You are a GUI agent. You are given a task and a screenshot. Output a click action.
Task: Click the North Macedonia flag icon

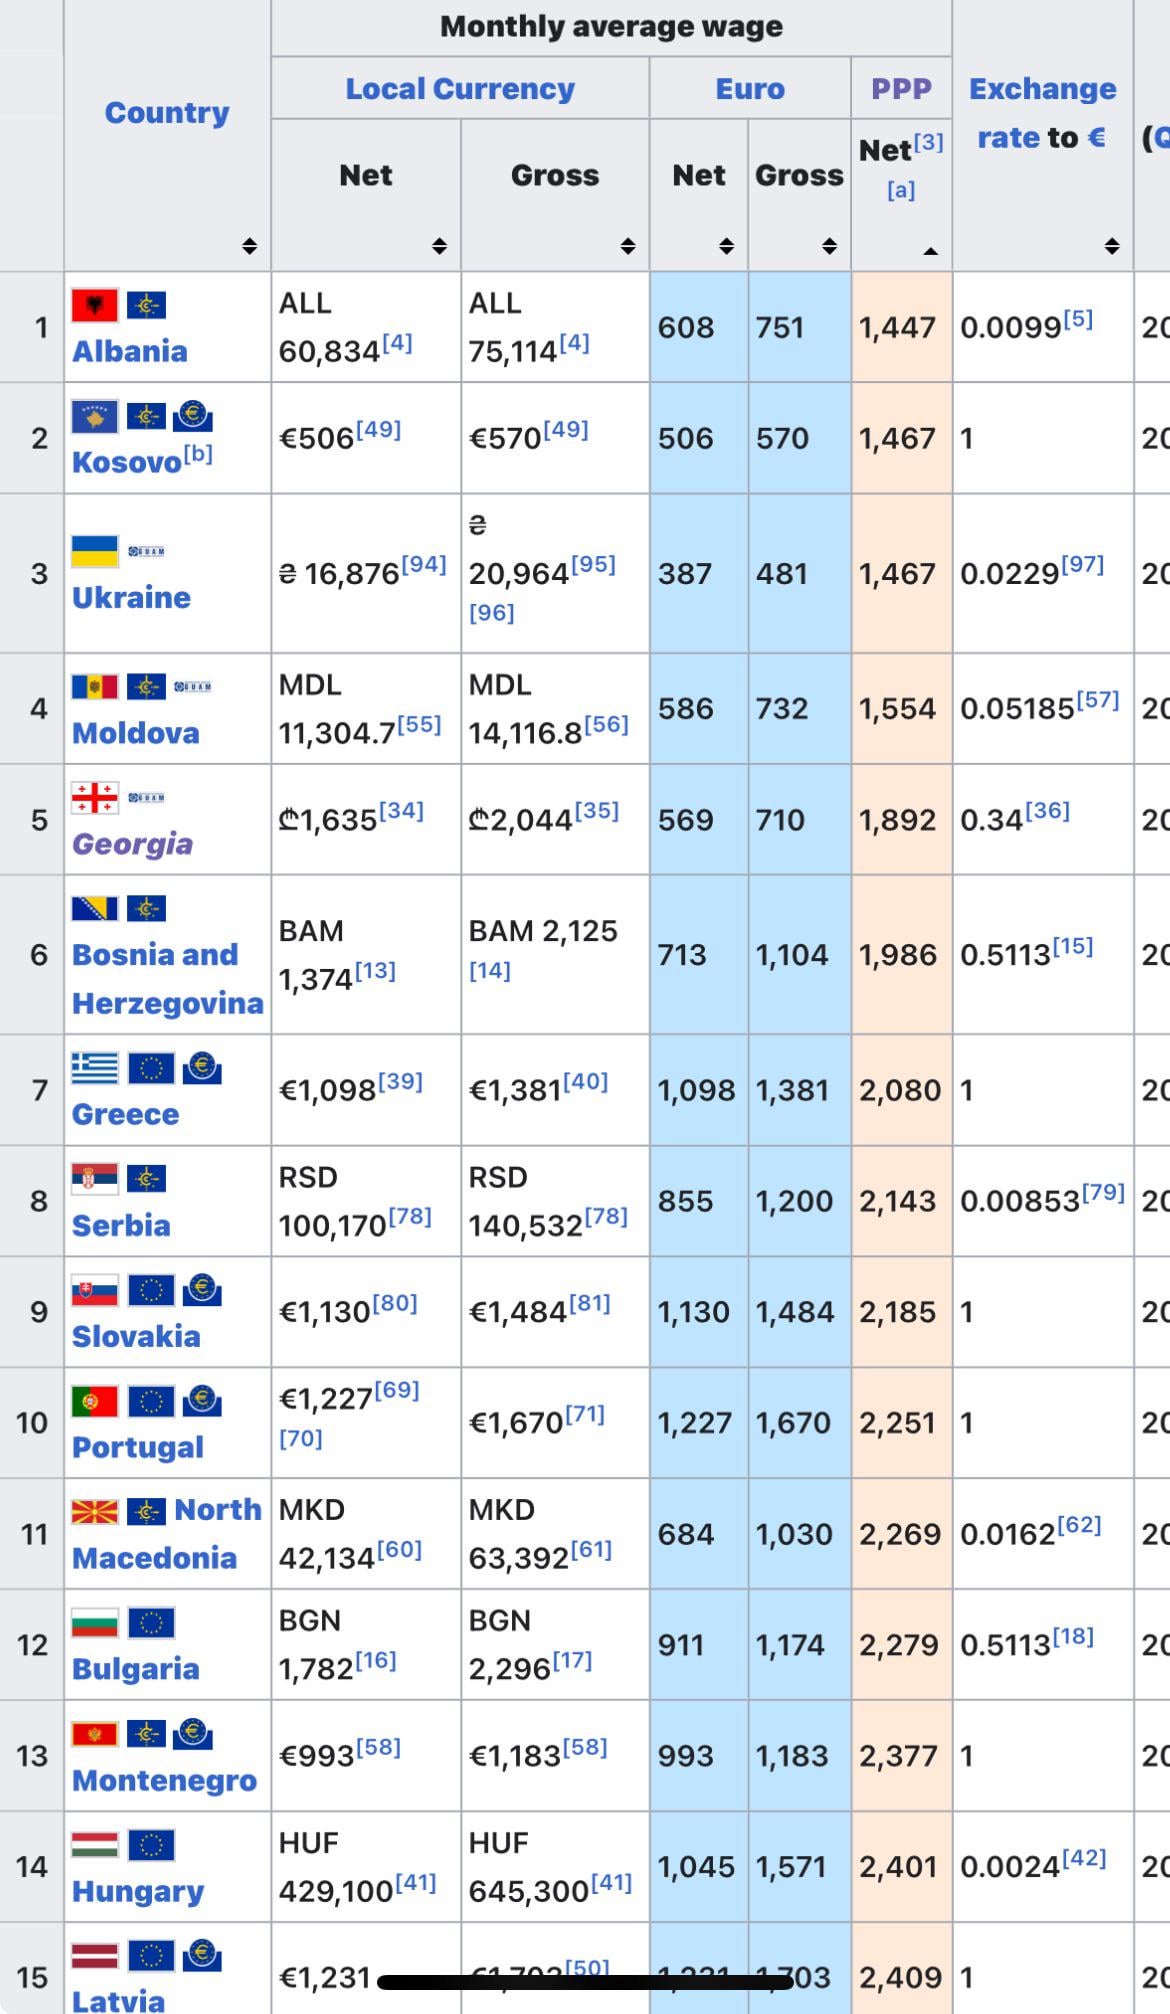point(95,1512)
